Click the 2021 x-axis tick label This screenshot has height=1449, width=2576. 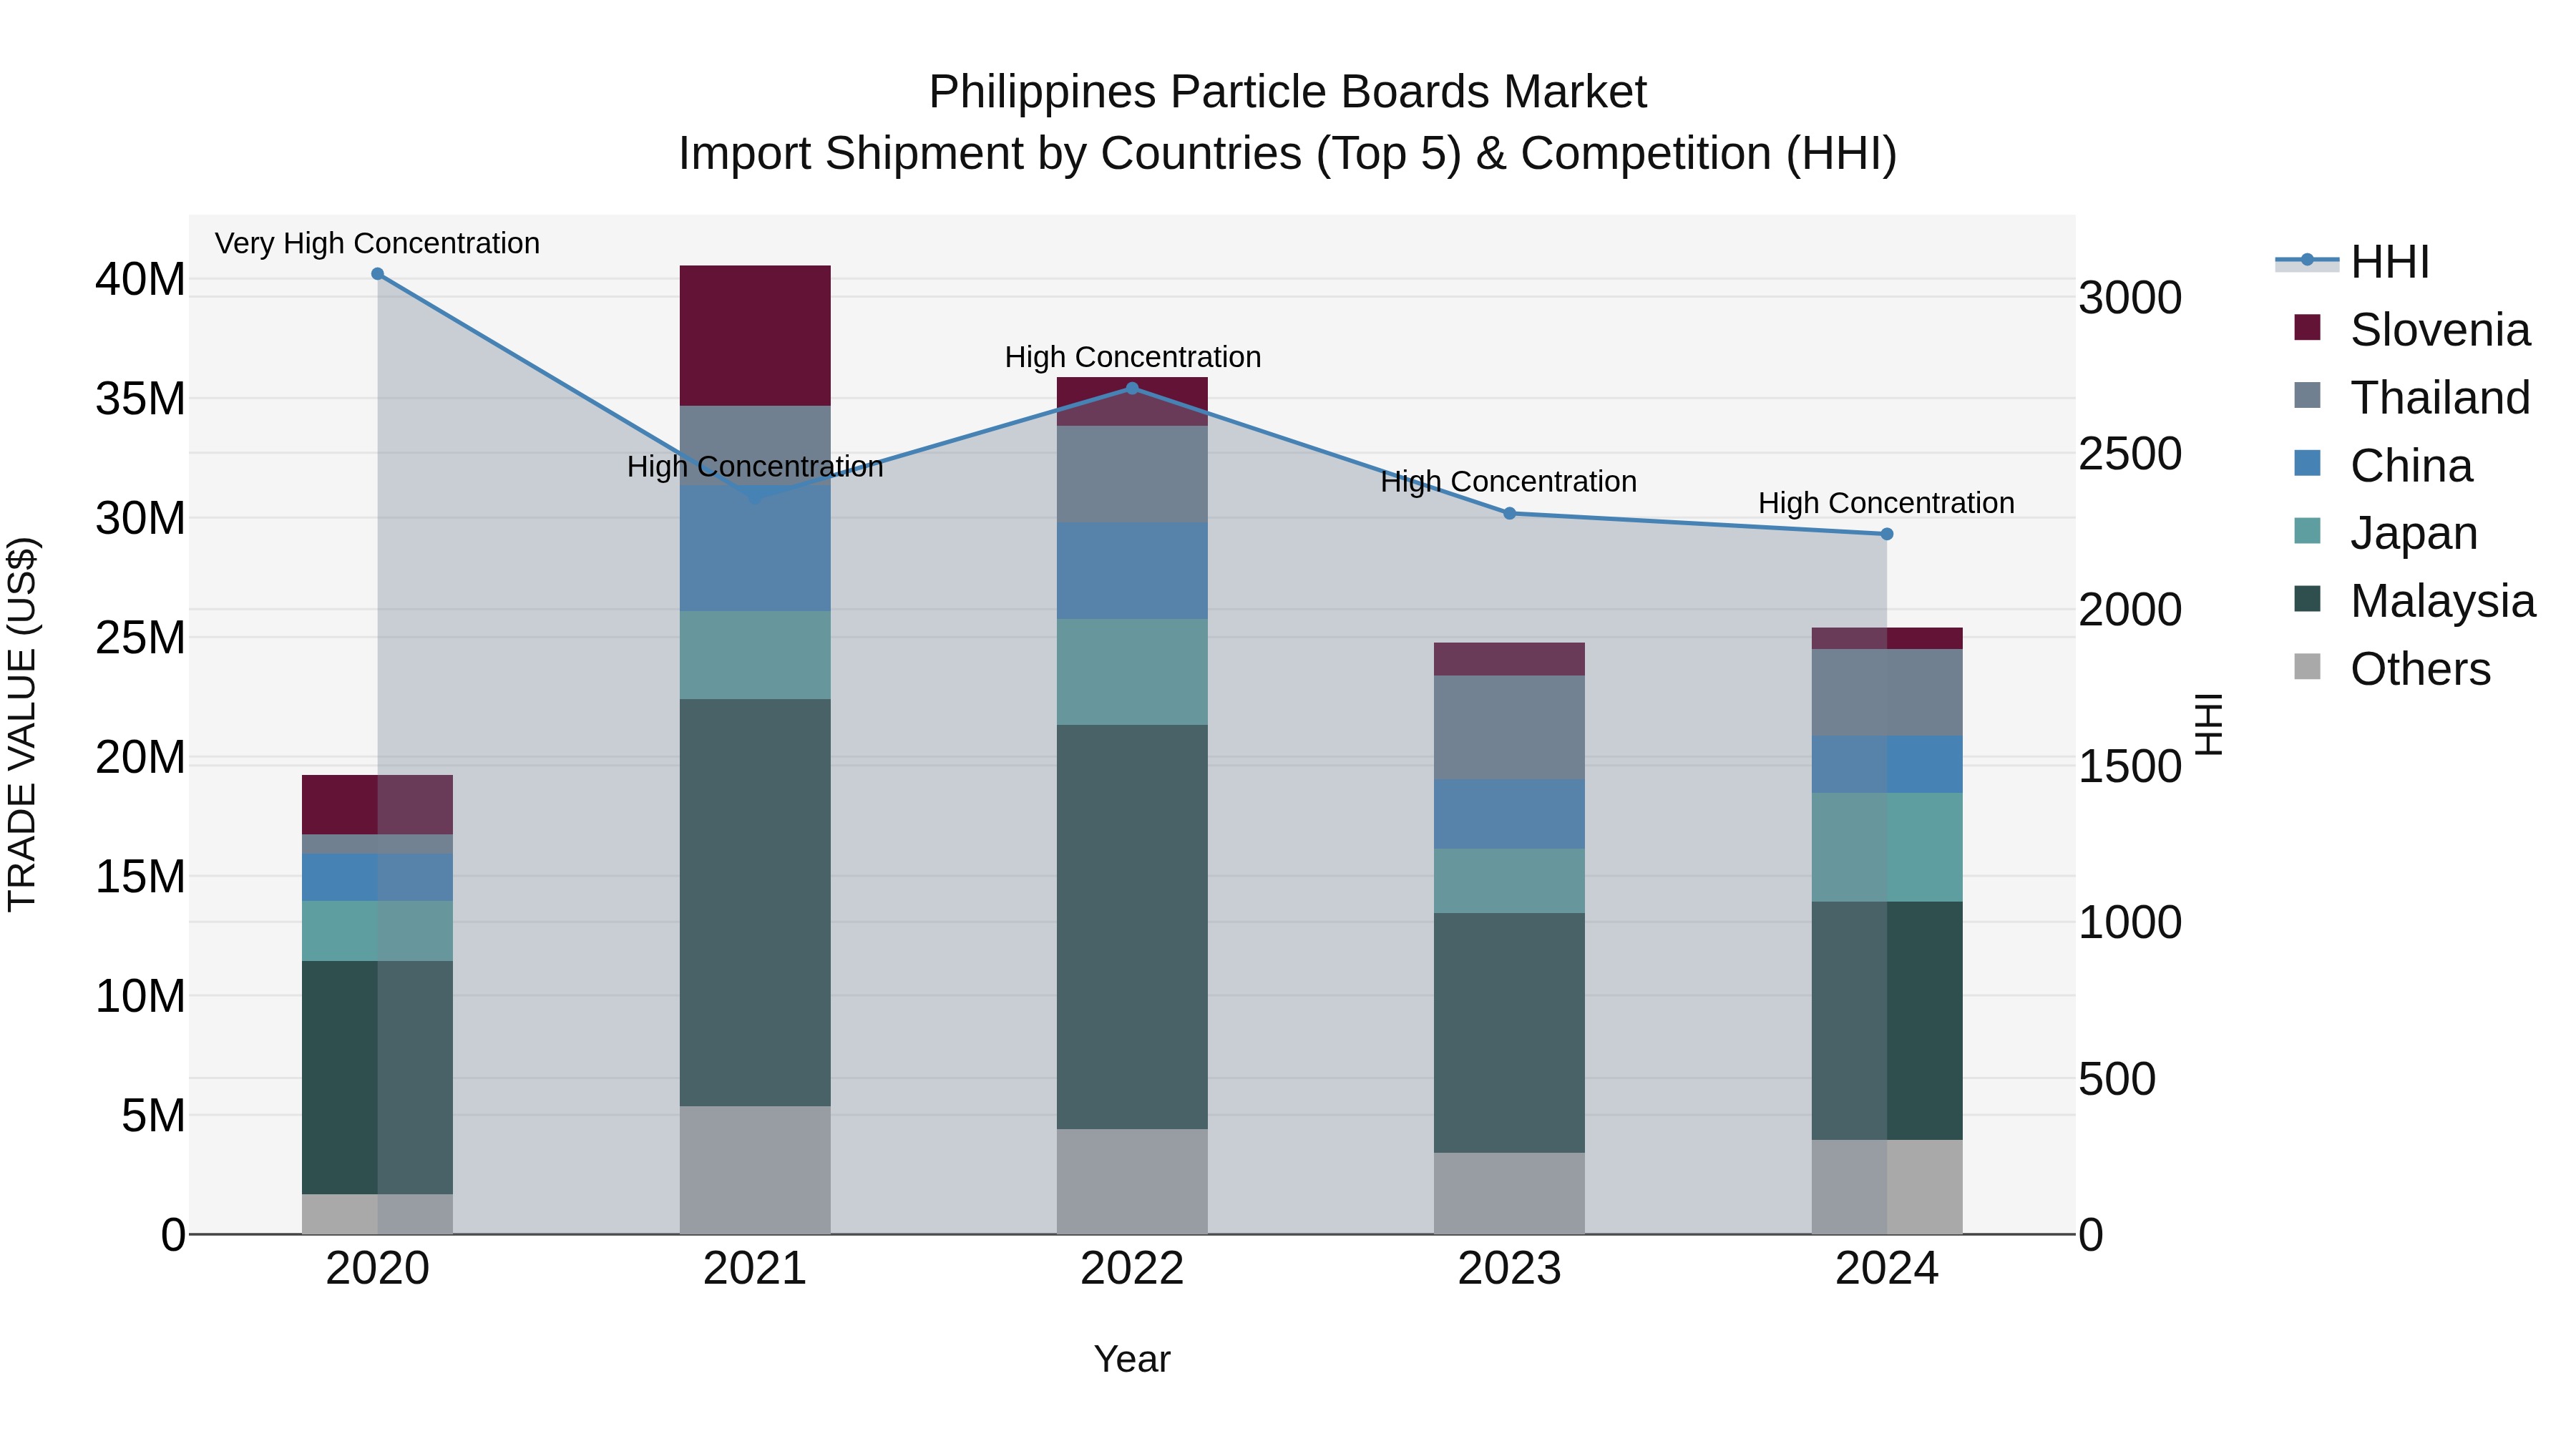(755, 1268)
